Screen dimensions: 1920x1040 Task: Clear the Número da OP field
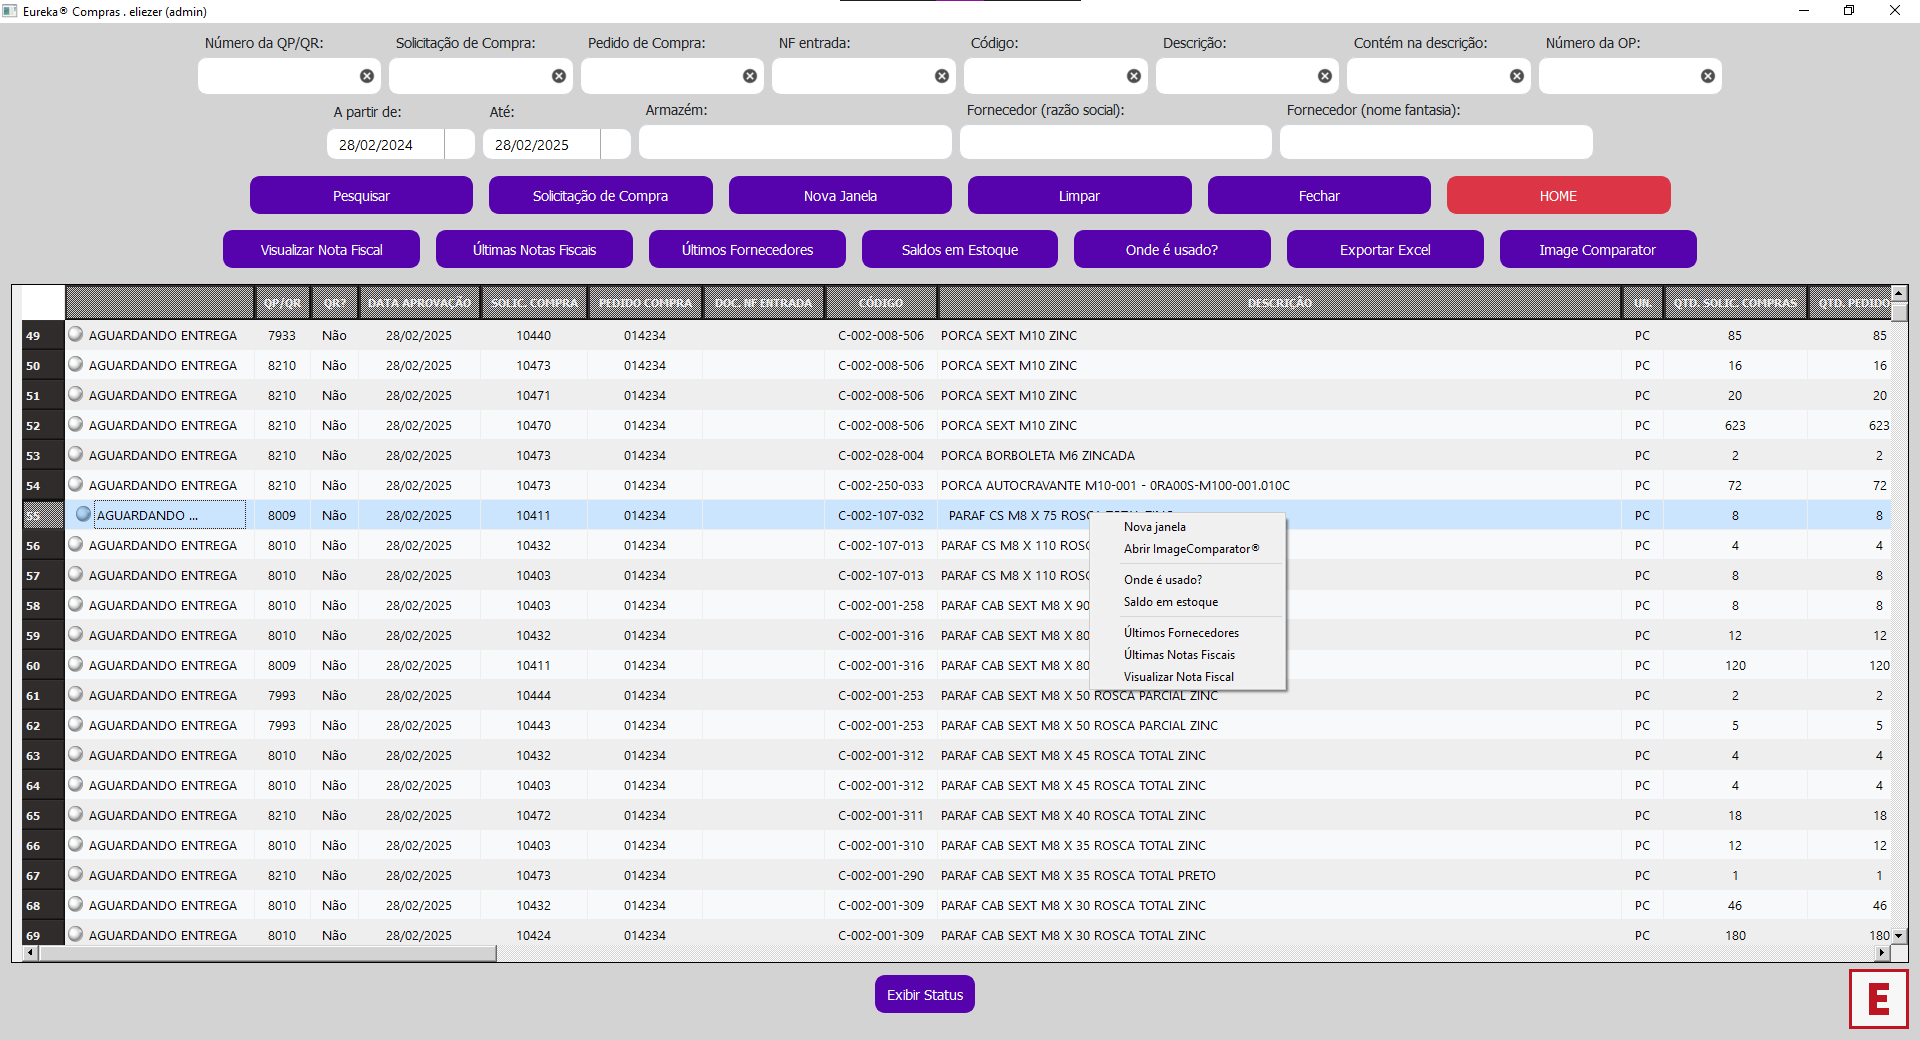pyautogui.click(x=1708, y=76)
